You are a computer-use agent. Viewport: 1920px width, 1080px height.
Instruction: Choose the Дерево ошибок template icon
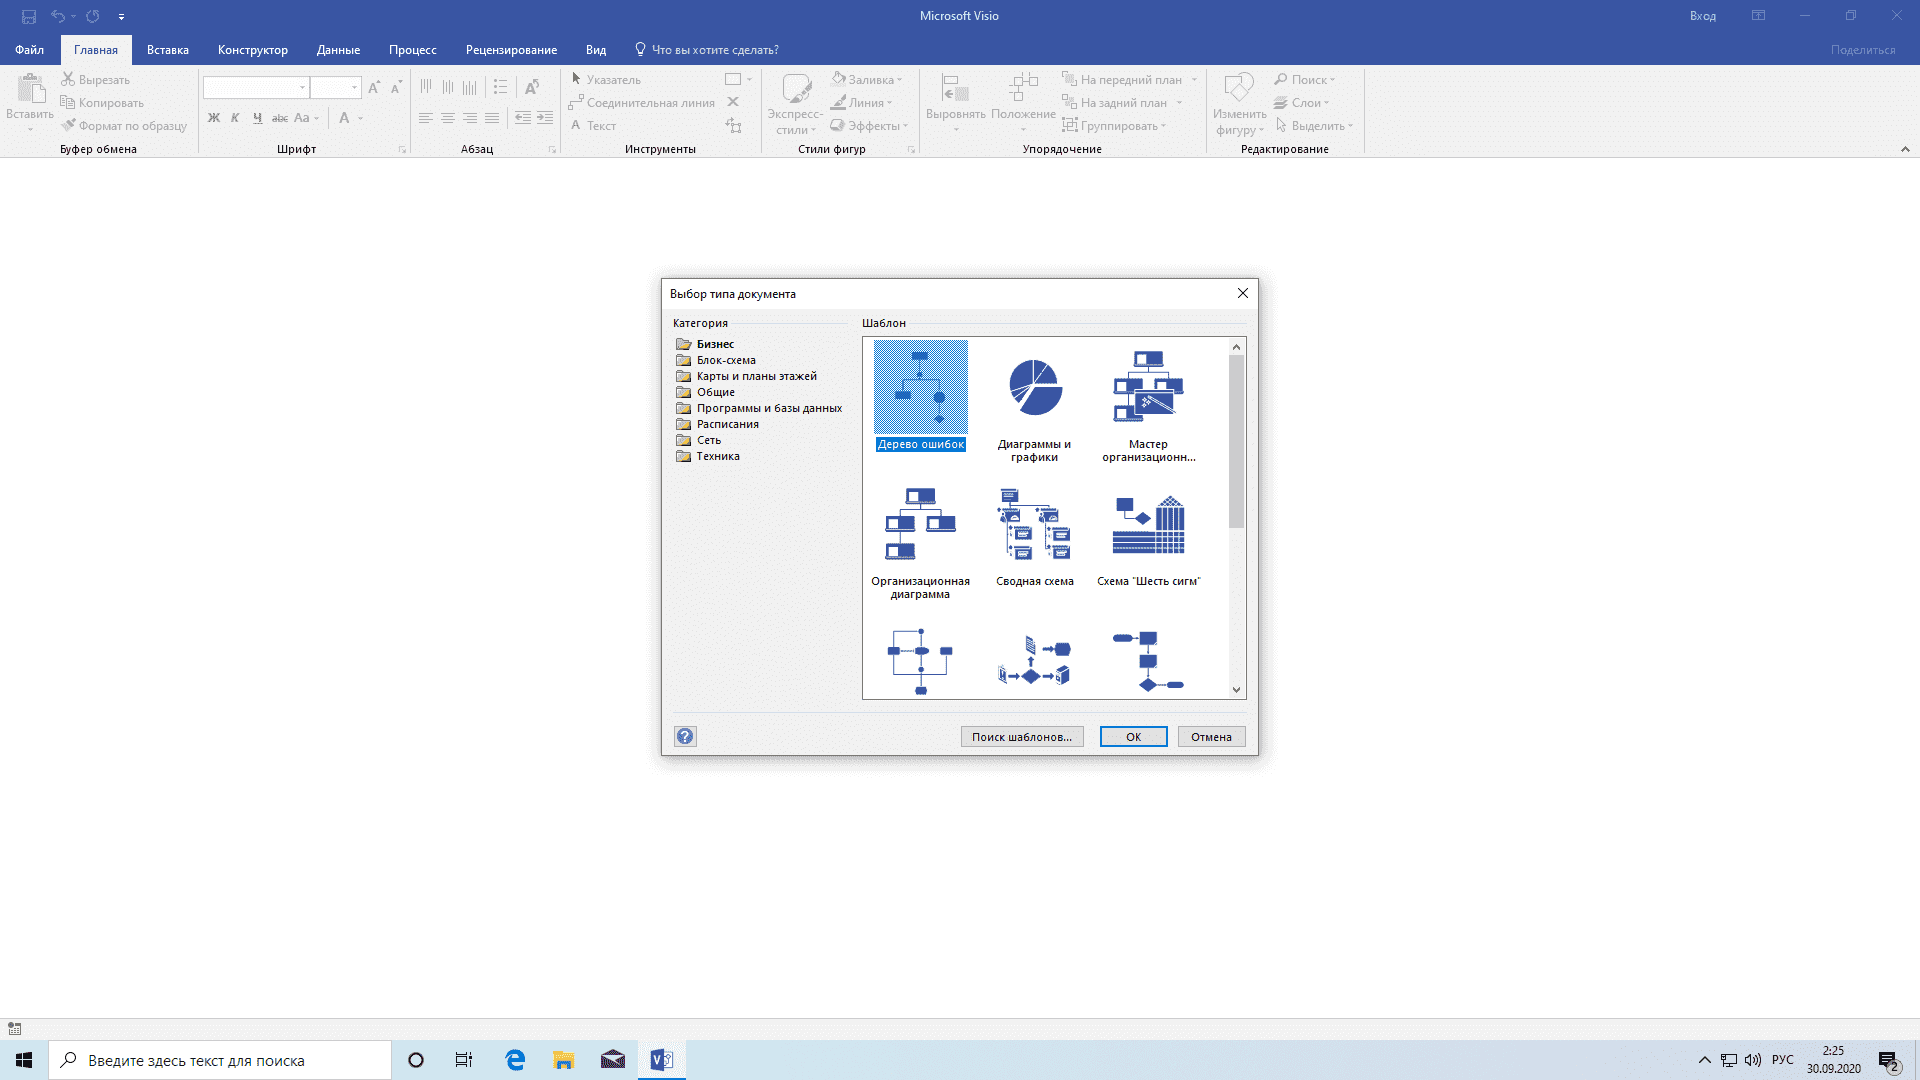coord(920,387)
